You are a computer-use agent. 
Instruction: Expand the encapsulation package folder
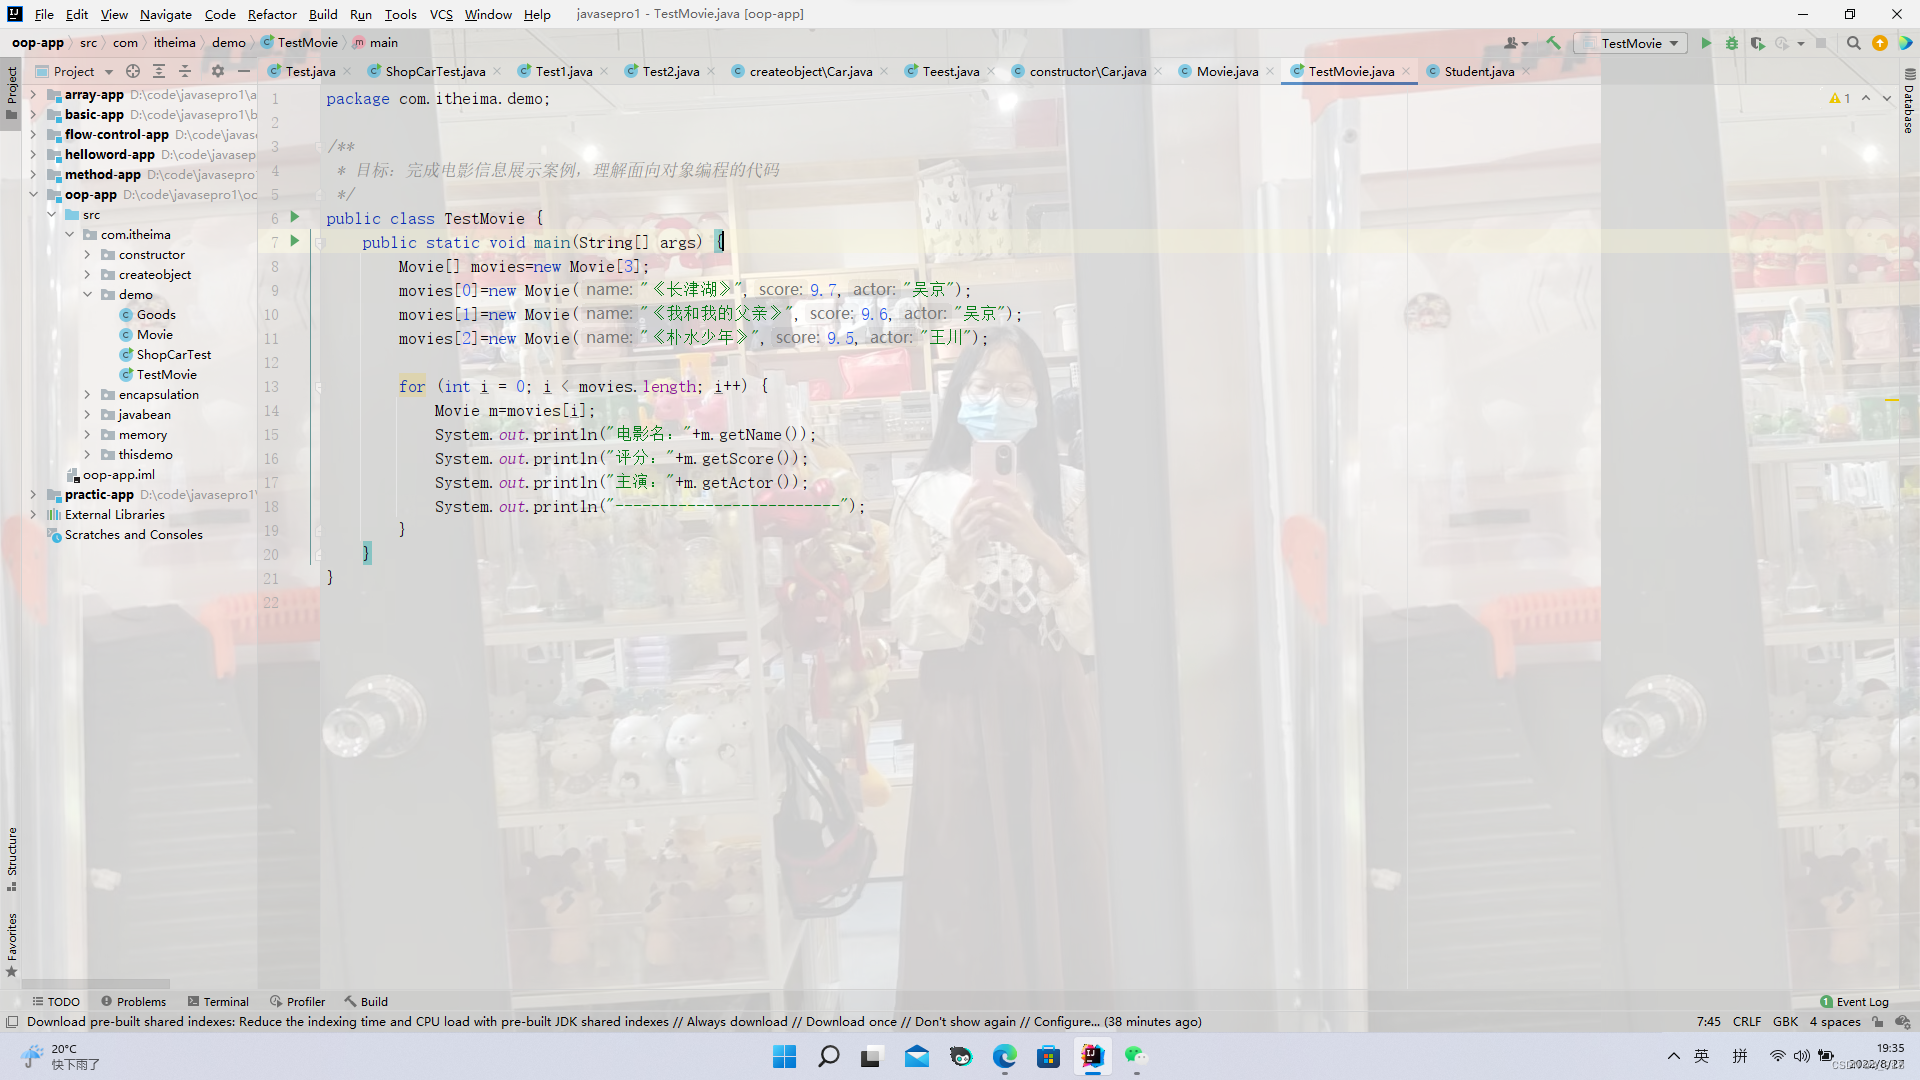tap(88, 395)
